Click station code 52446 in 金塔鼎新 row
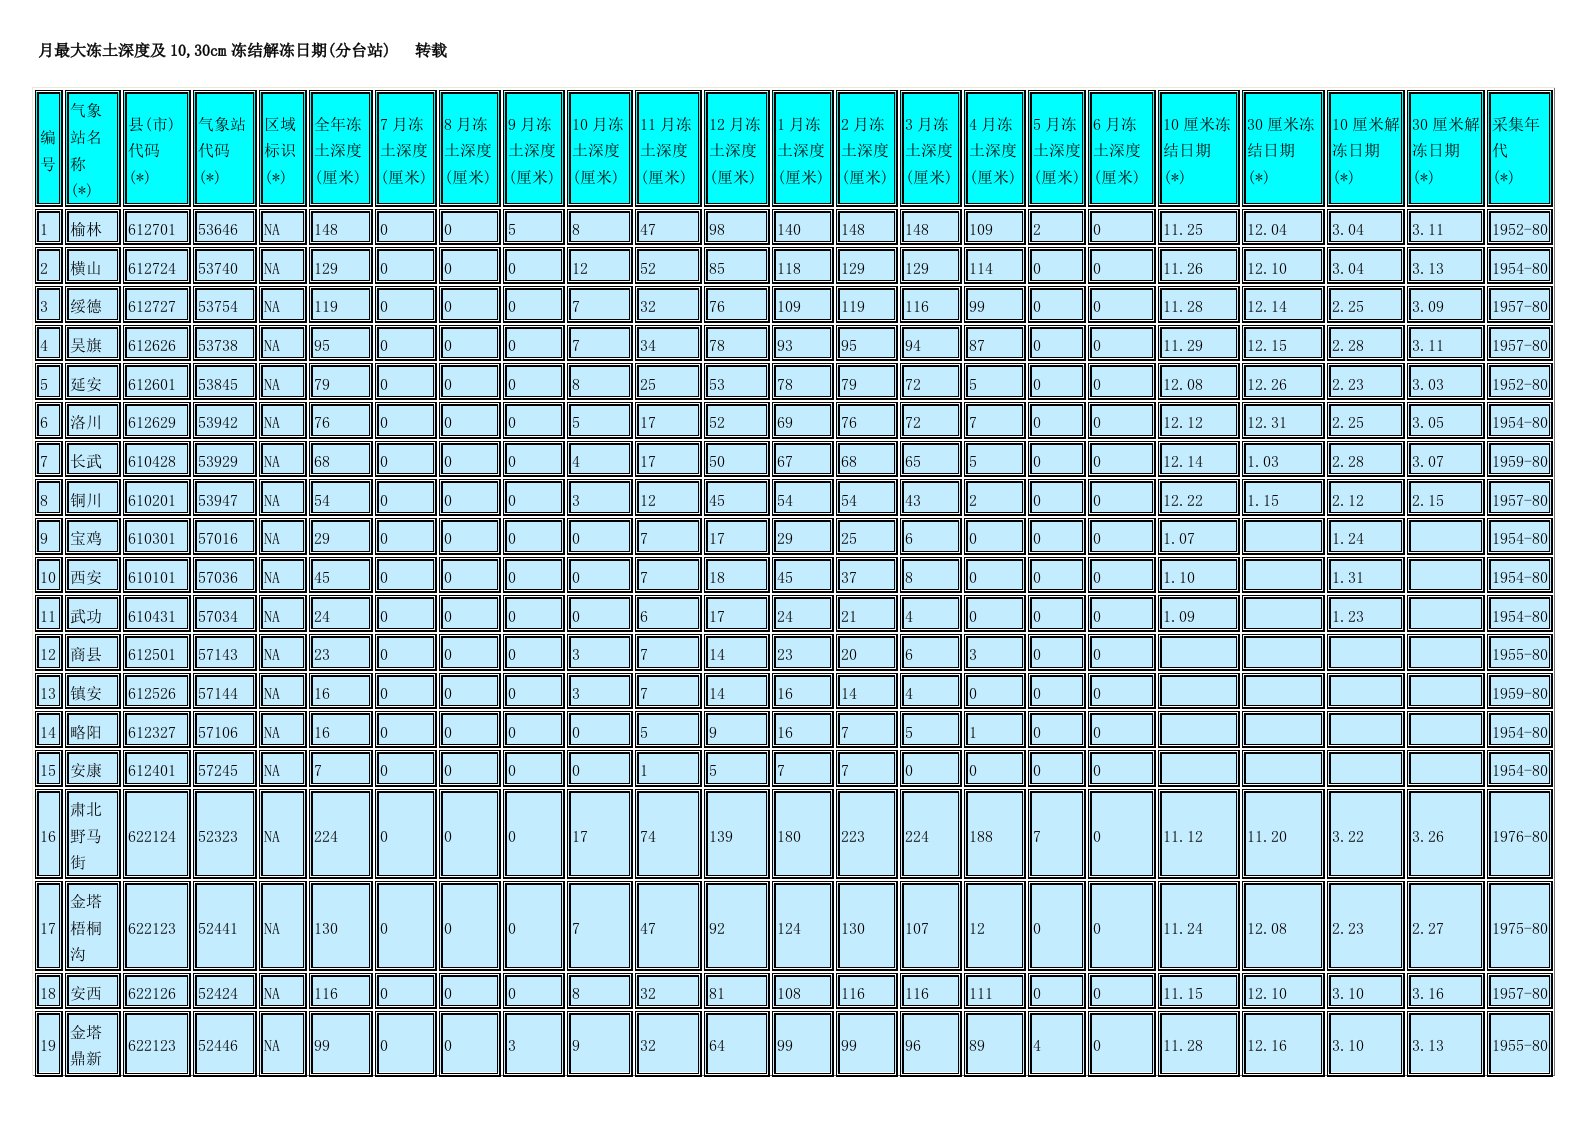This screenshot has height=1122, width=1587. coord(218,1045)
